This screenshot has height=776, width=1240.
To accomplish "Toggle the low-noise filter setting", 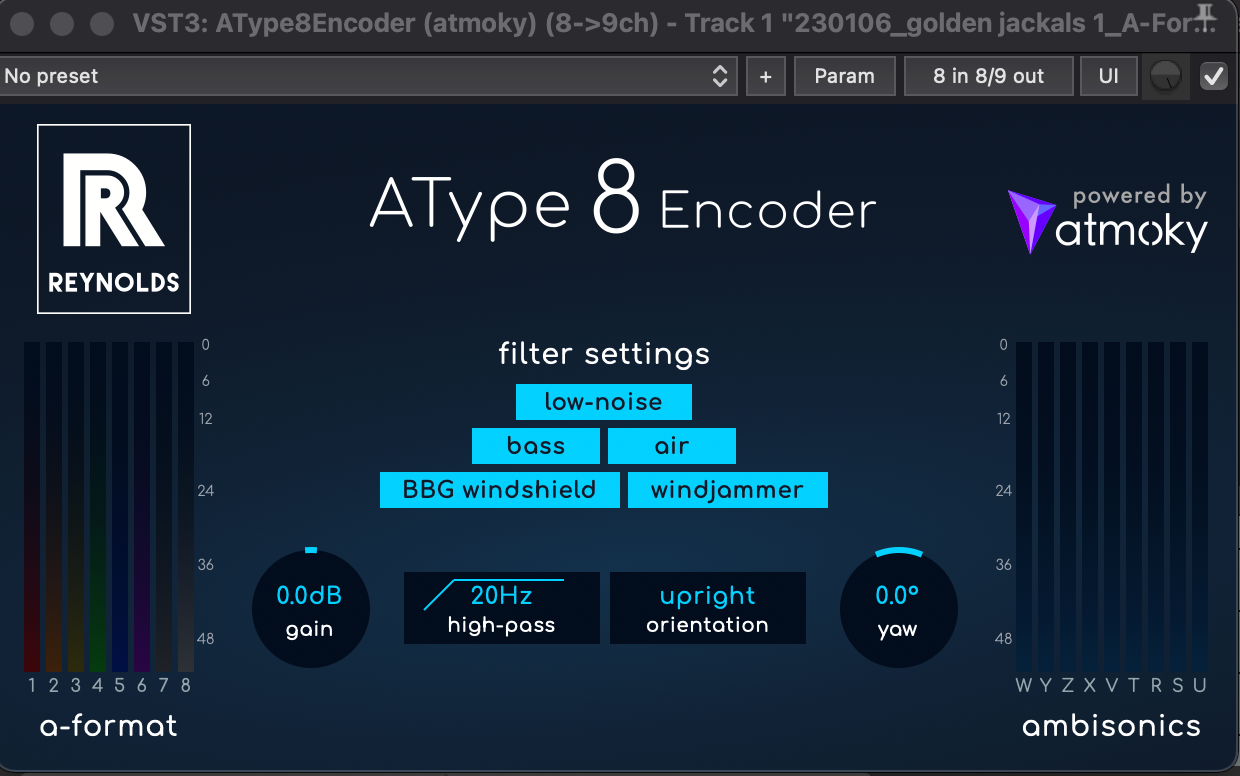I will click(x=603, y=402).
